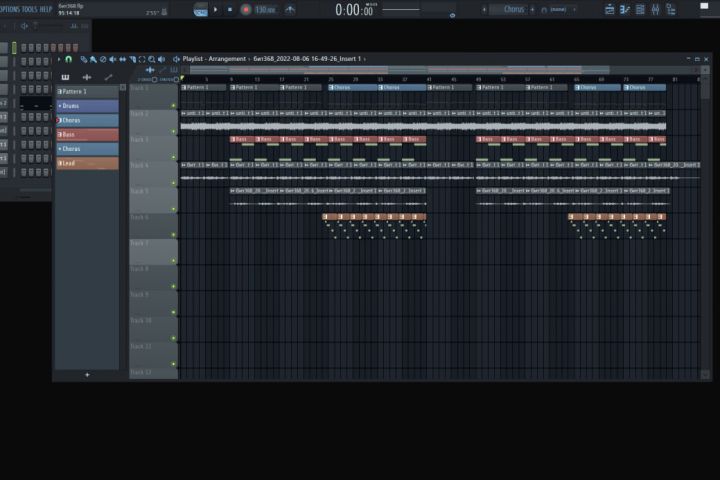Select the Lead pattern in picker

pos(87,163)
